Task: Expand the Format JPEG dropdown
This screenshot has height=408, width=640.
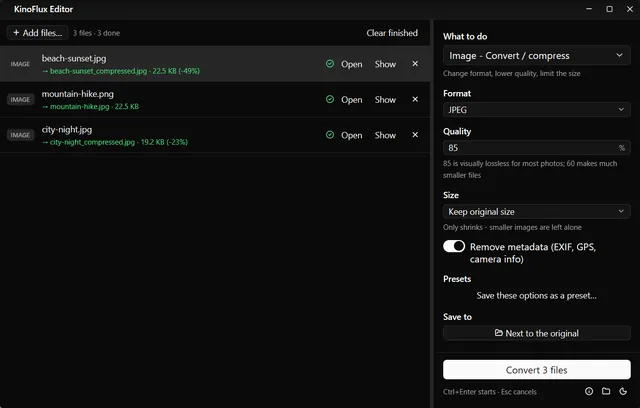Action: [x=536, y=109]
